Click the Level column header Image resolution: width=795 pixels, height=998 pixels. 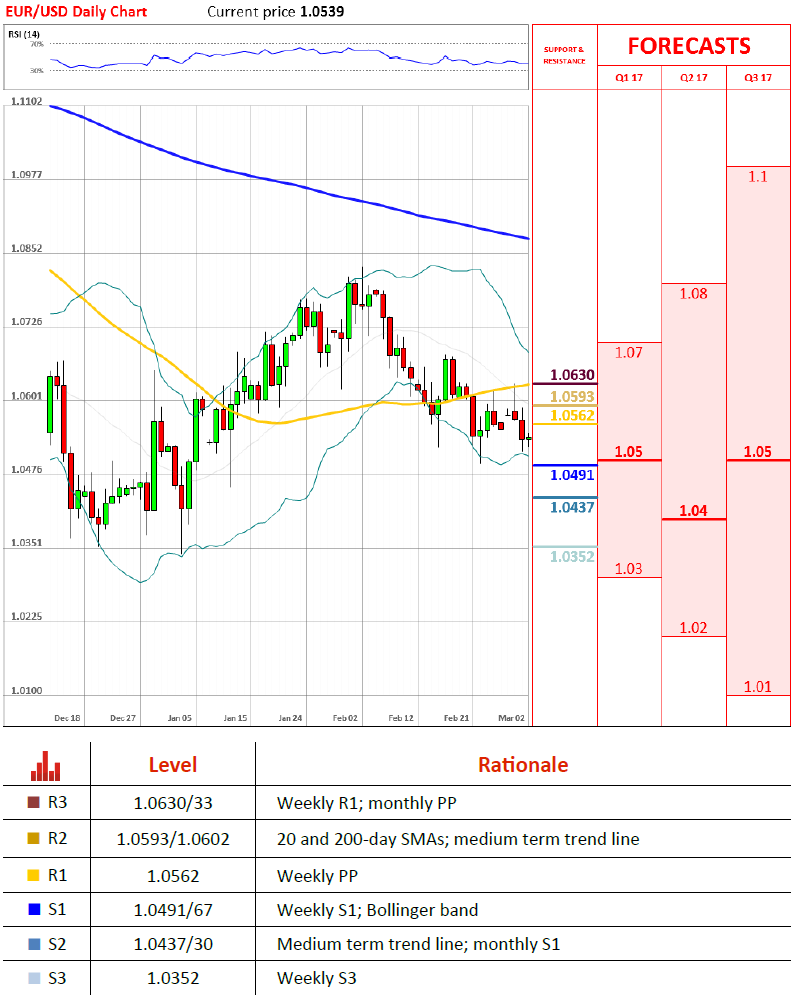click(x=173, y=764)
